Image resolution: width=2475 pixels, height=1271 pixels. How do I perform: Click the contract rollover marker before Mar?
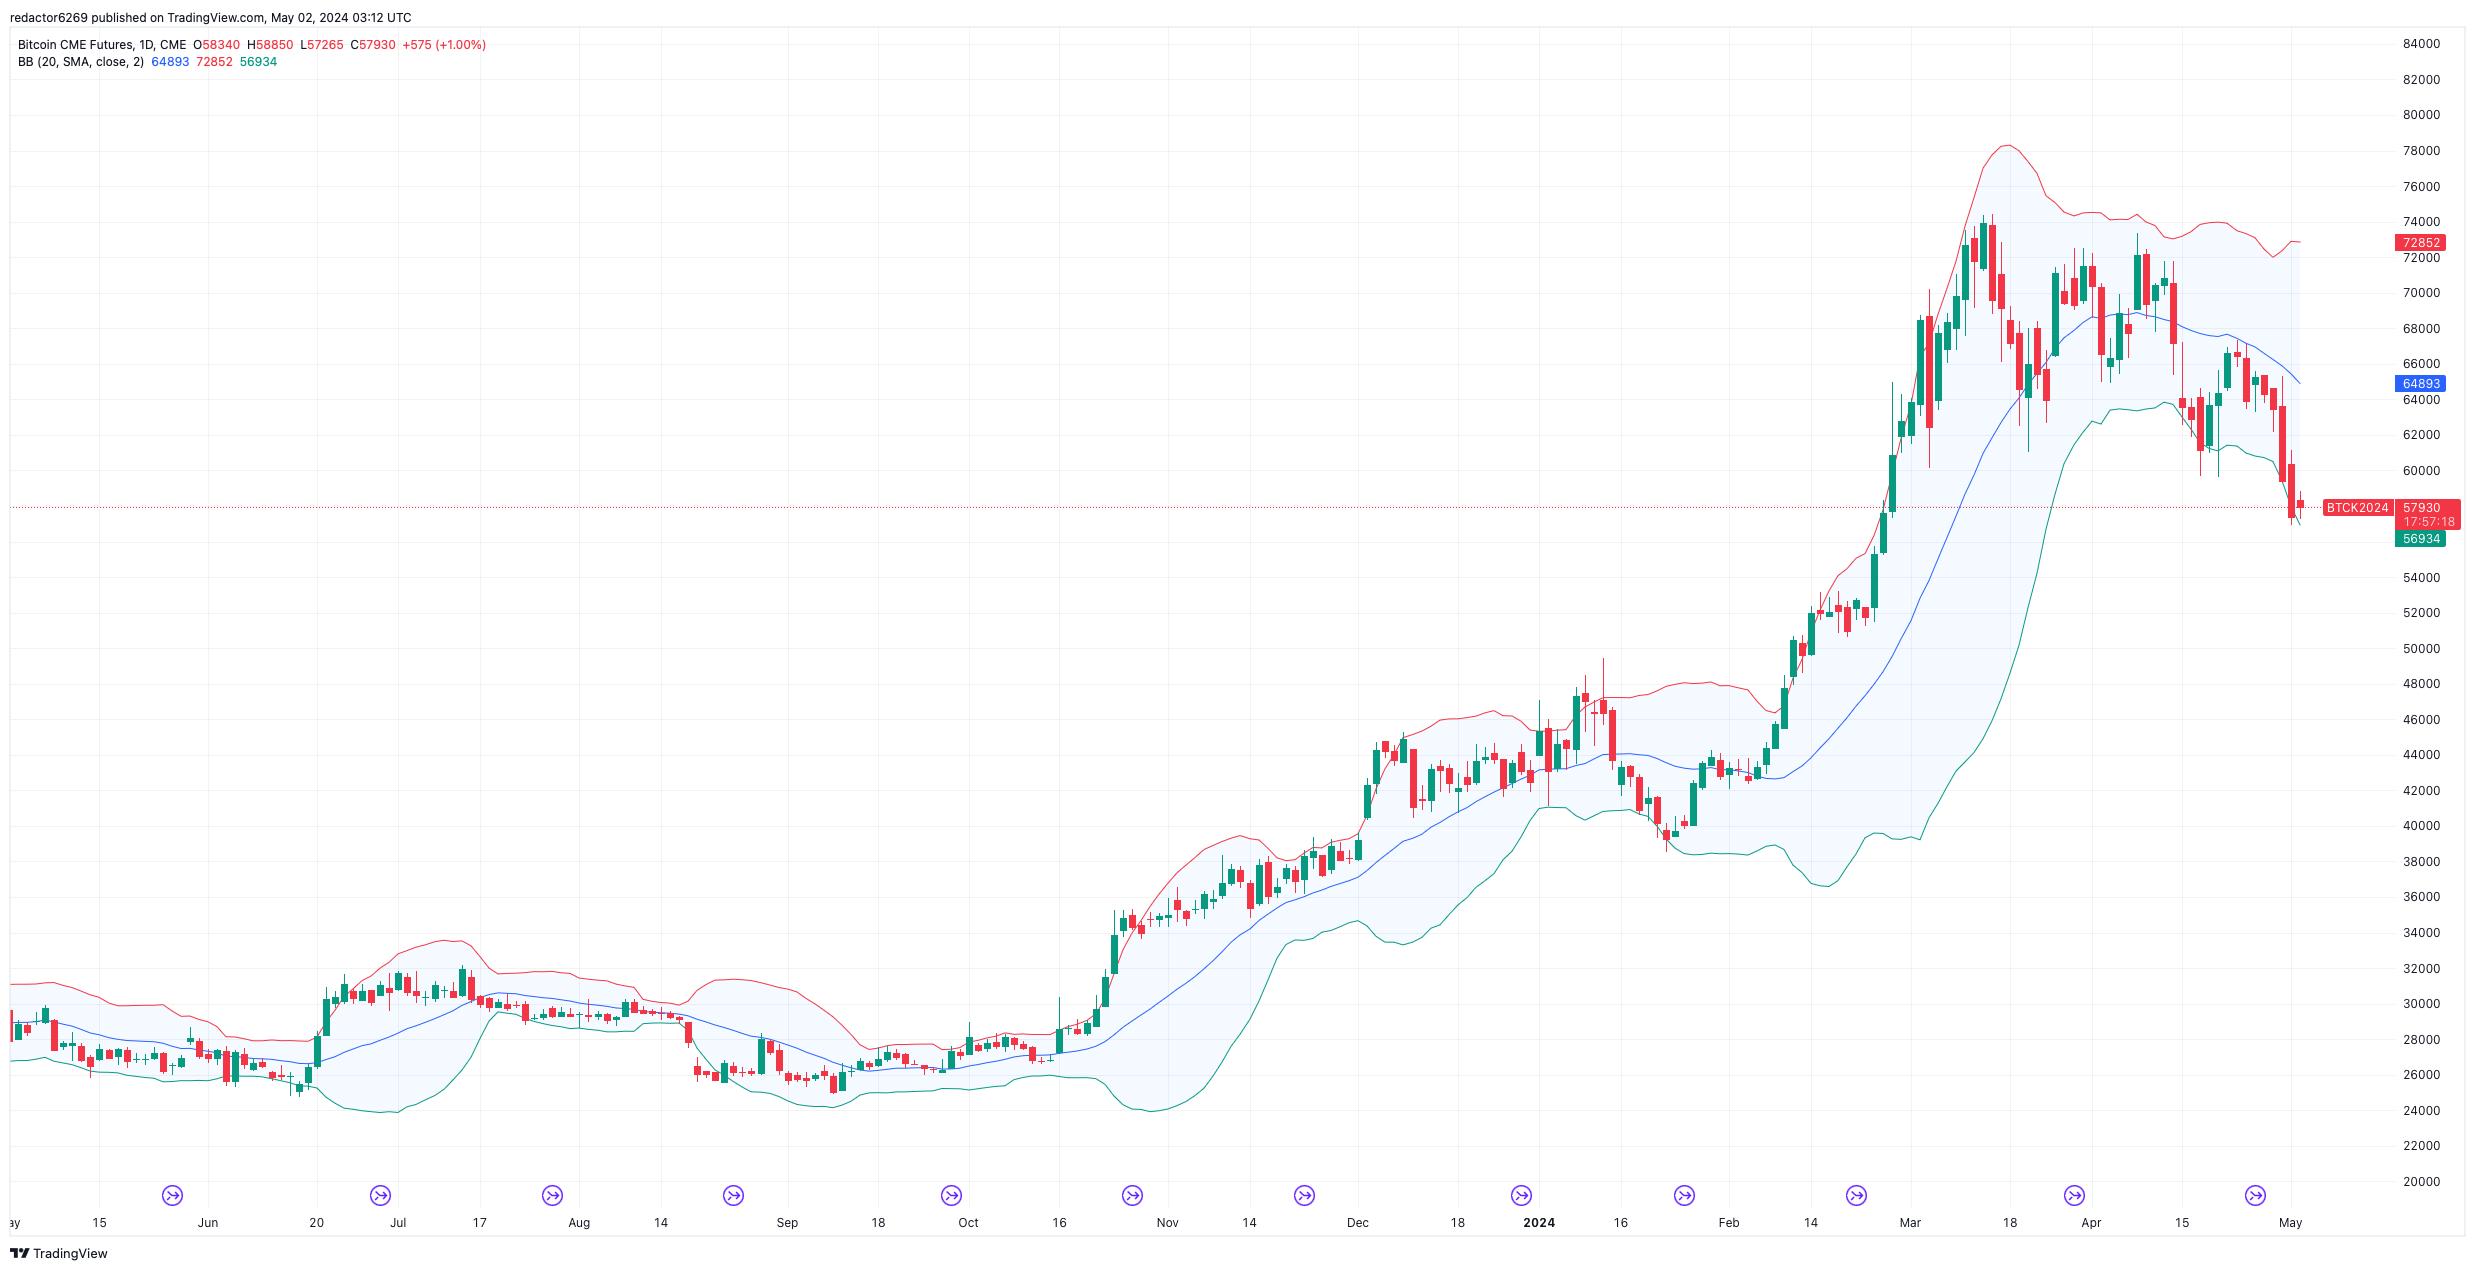pos(1856,1195)
